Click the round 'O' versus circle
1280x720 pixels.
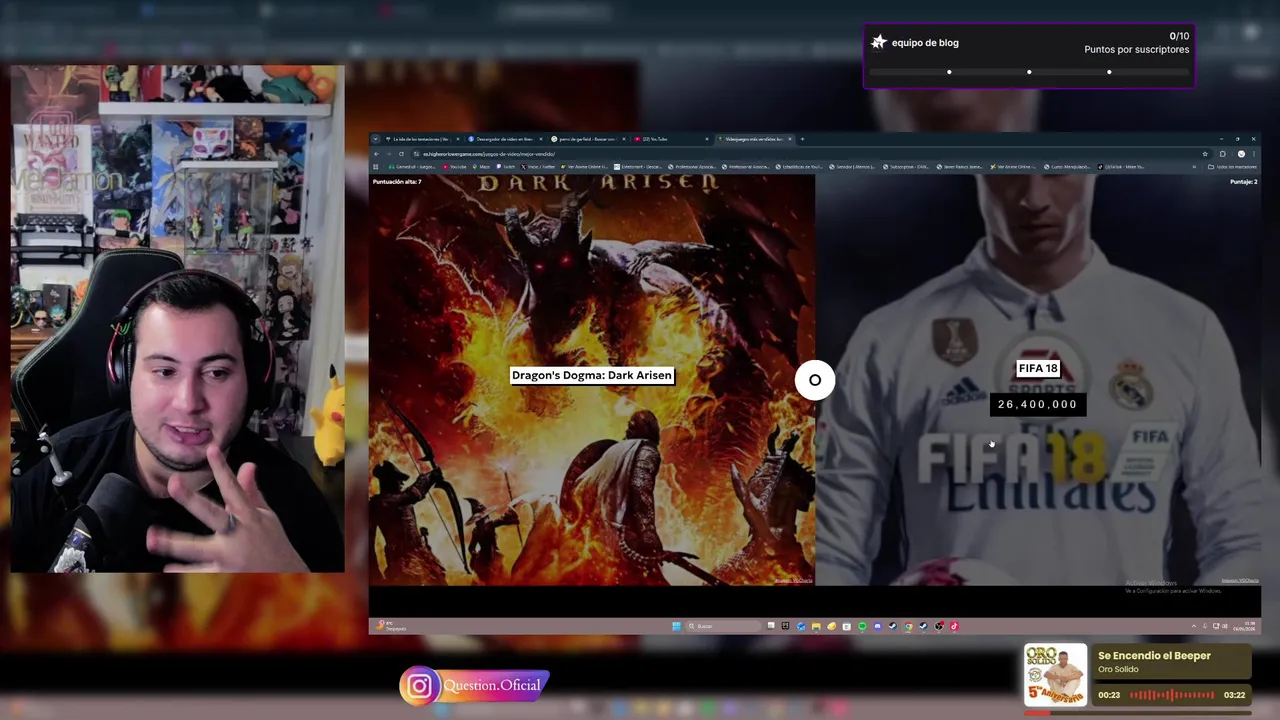pyautogui.click(x=815, y=380)
